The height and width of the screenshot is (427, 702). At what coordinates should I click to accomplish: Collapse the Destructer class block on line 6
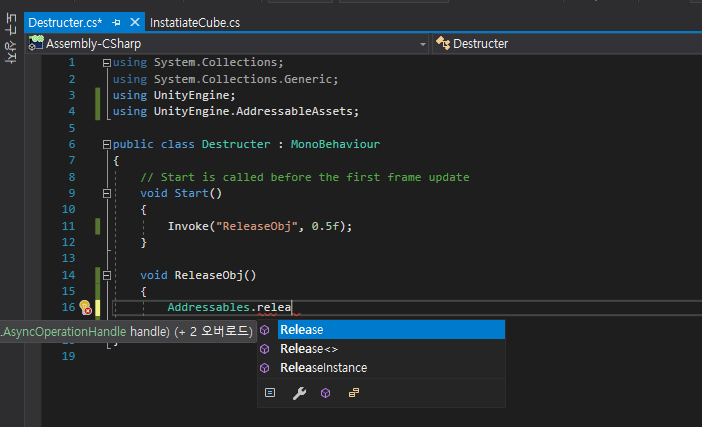[106, 145]
